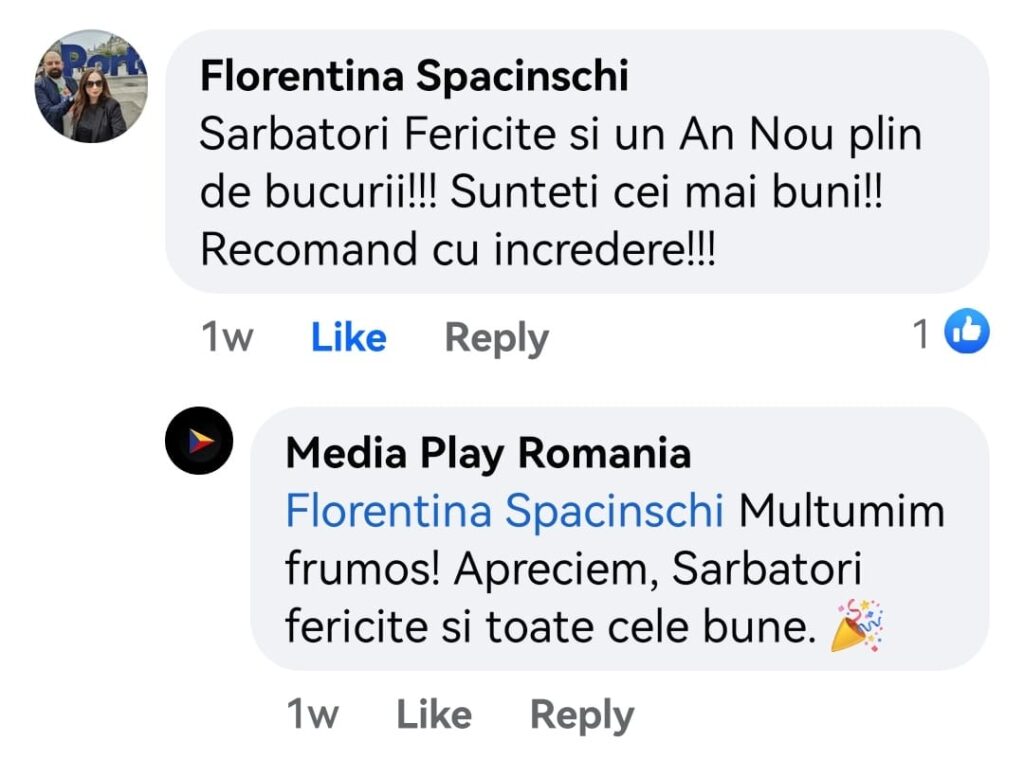The image size is (1024, 760).
Task: Click the party popper emoji
Action: point(857,626)
